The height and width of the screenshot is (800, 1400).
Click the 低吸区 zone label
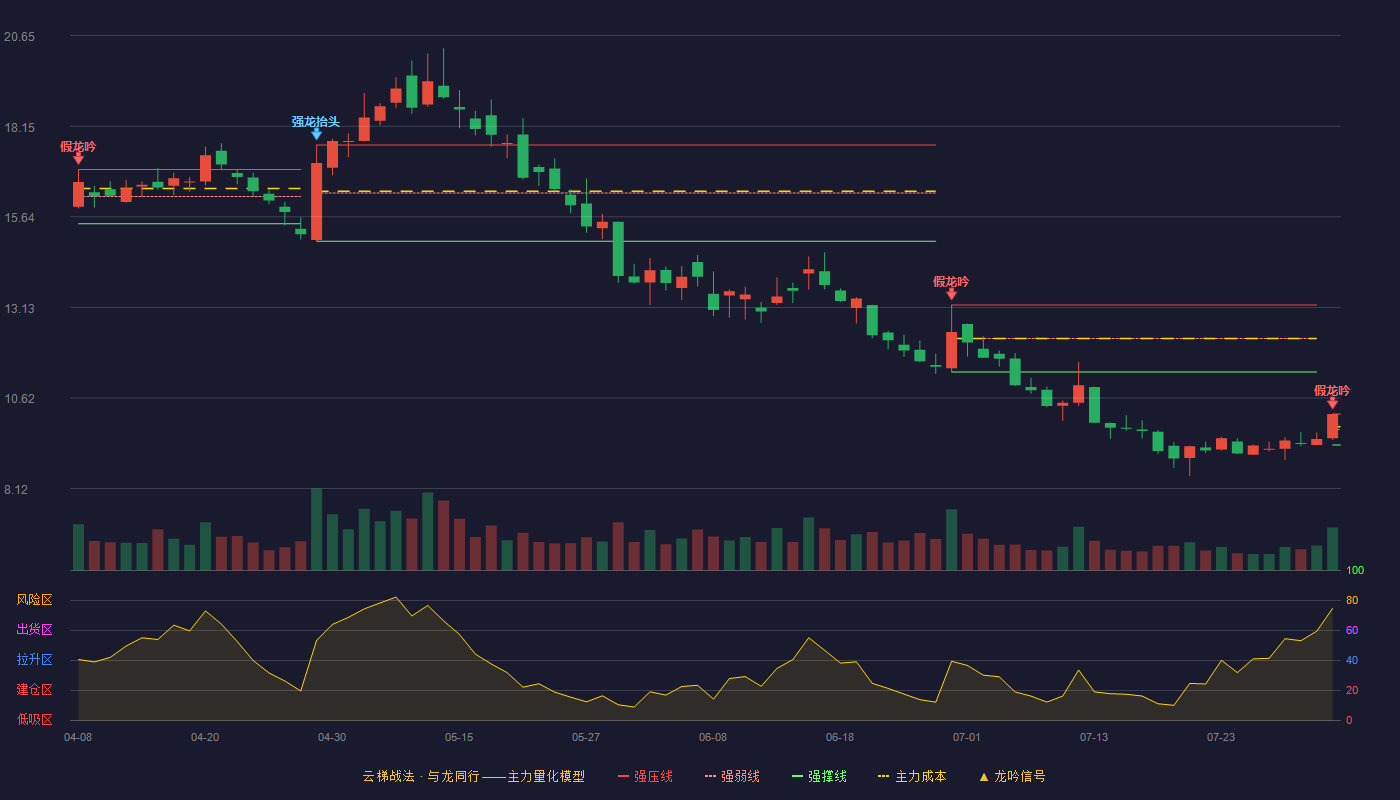tap(35, 719)
